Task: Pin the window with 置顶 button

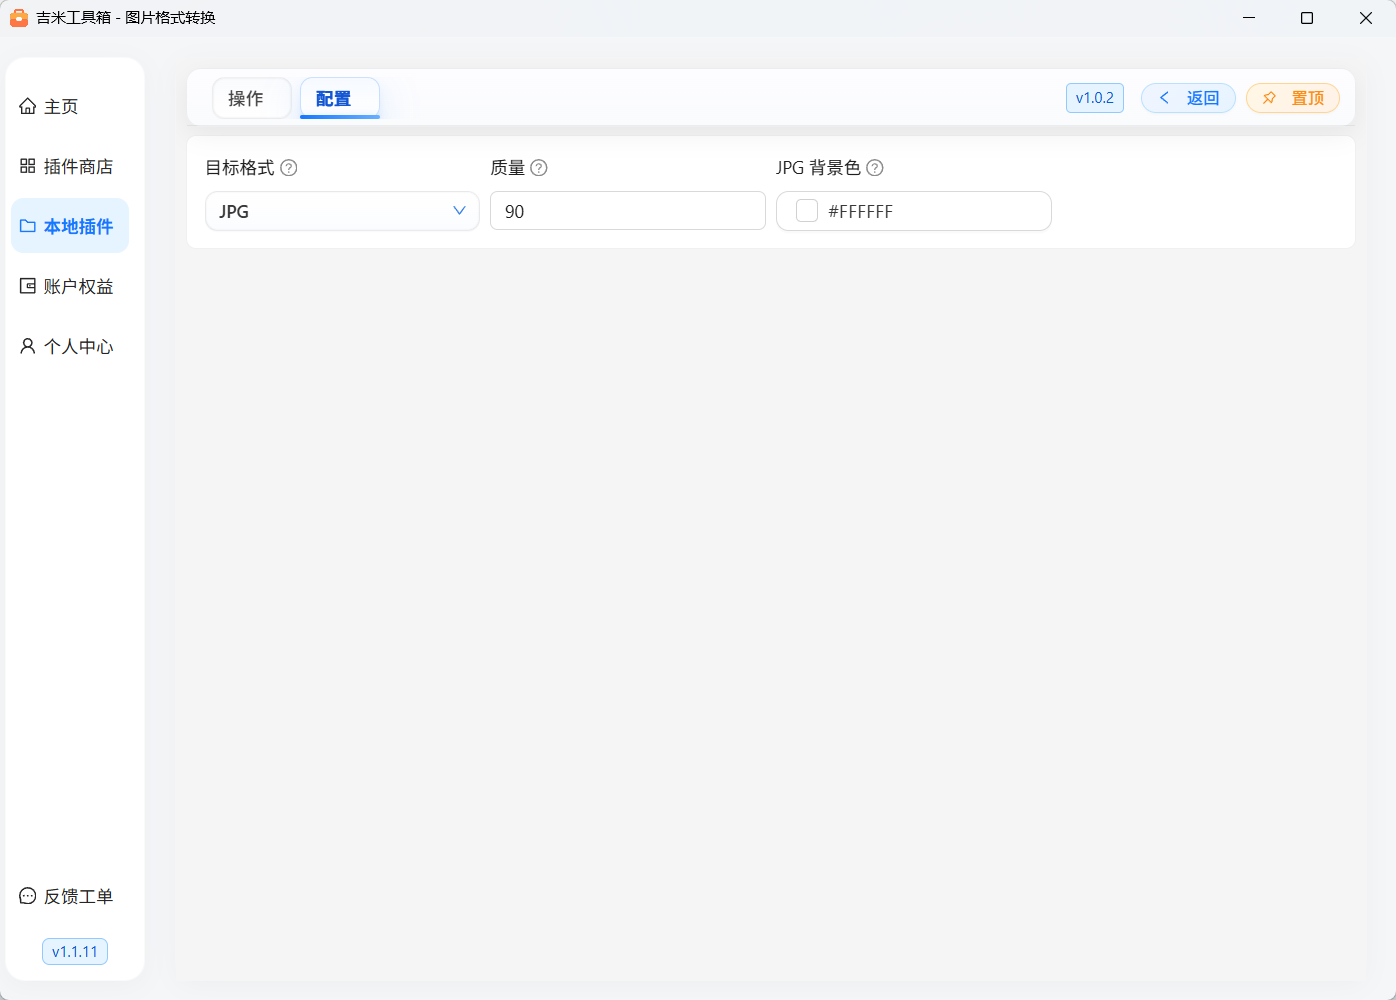Action: [x=1293, y=98]
